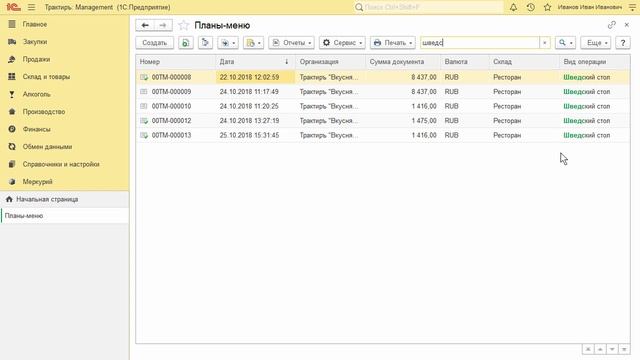This screenshot has height=360, width=640.
Task: Sort by the Организация column header
Action: [x=331, y=62]
